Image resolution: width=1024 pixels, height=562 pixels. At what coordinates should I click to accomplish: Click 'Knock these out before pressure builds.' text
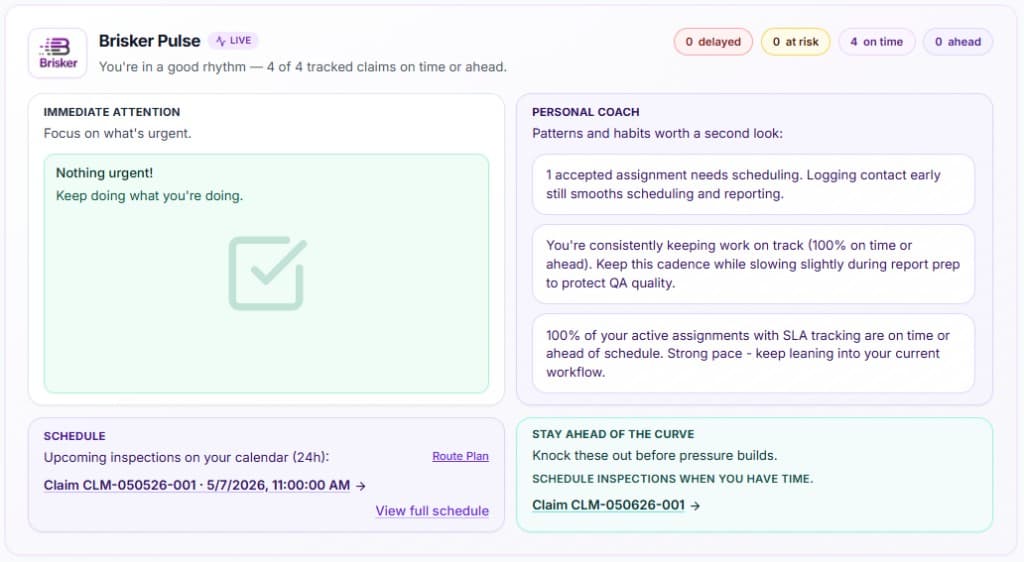654,455
